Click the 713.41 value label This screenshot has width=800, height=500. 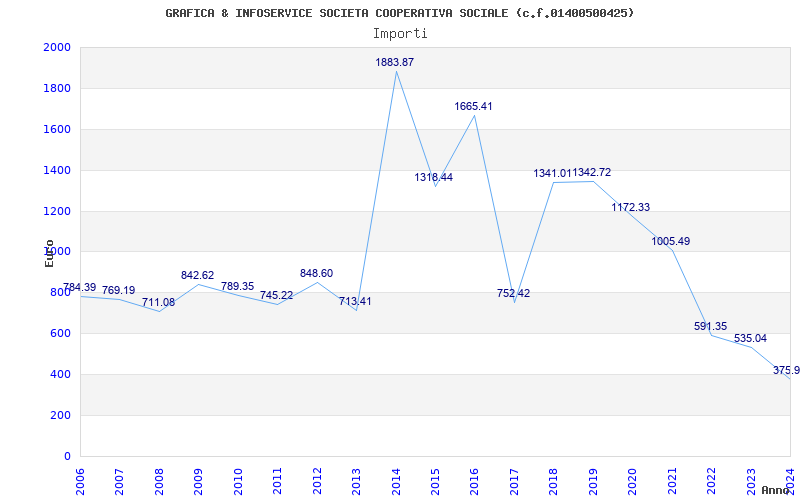pyautogui.click(x=356, y=301)
